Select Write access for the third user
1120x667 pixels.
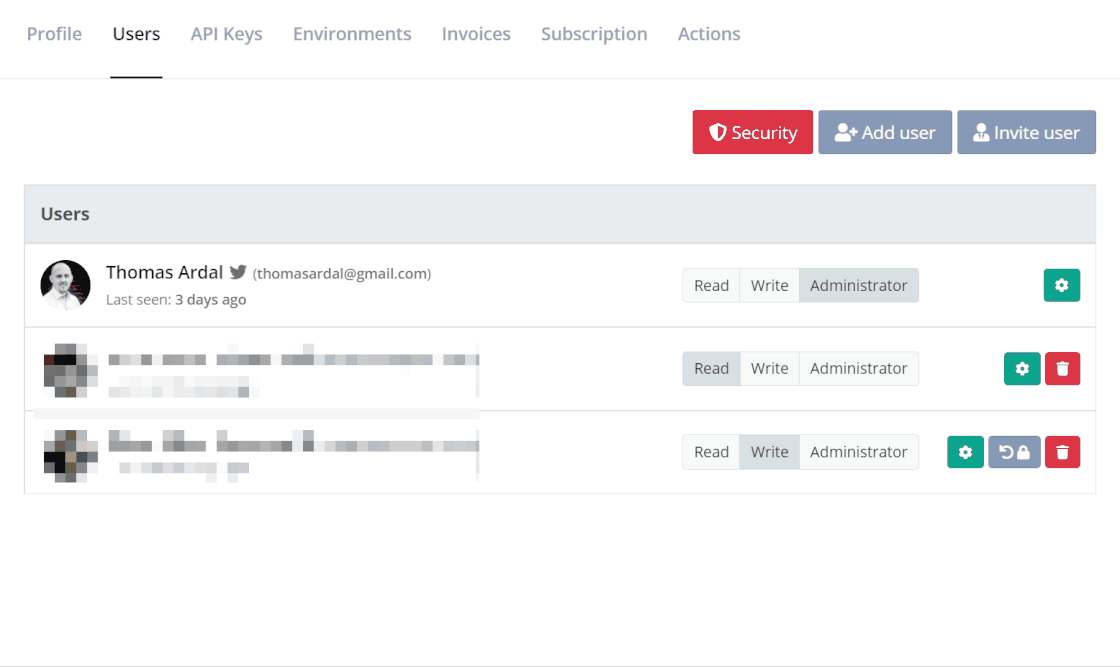[769, 452]
